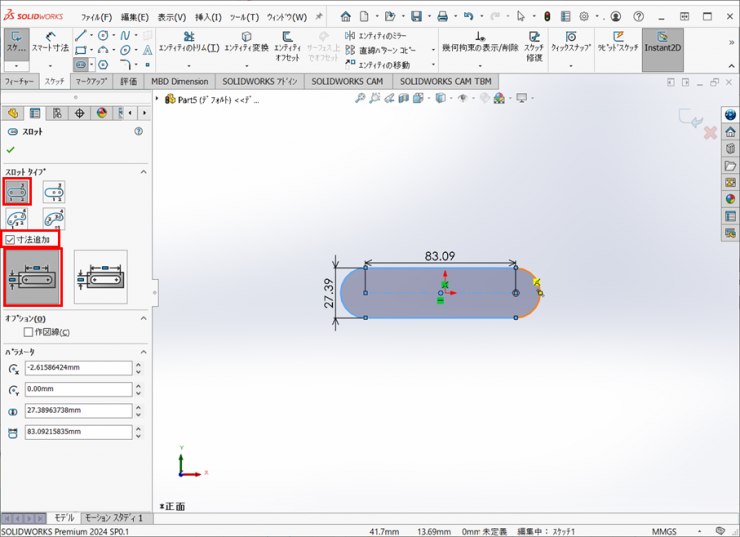Screen dimensions: 740x537
Task: Open the Rapid Sketch (ラピッドスケッチ) tool
Action: (x=617, y=42)
